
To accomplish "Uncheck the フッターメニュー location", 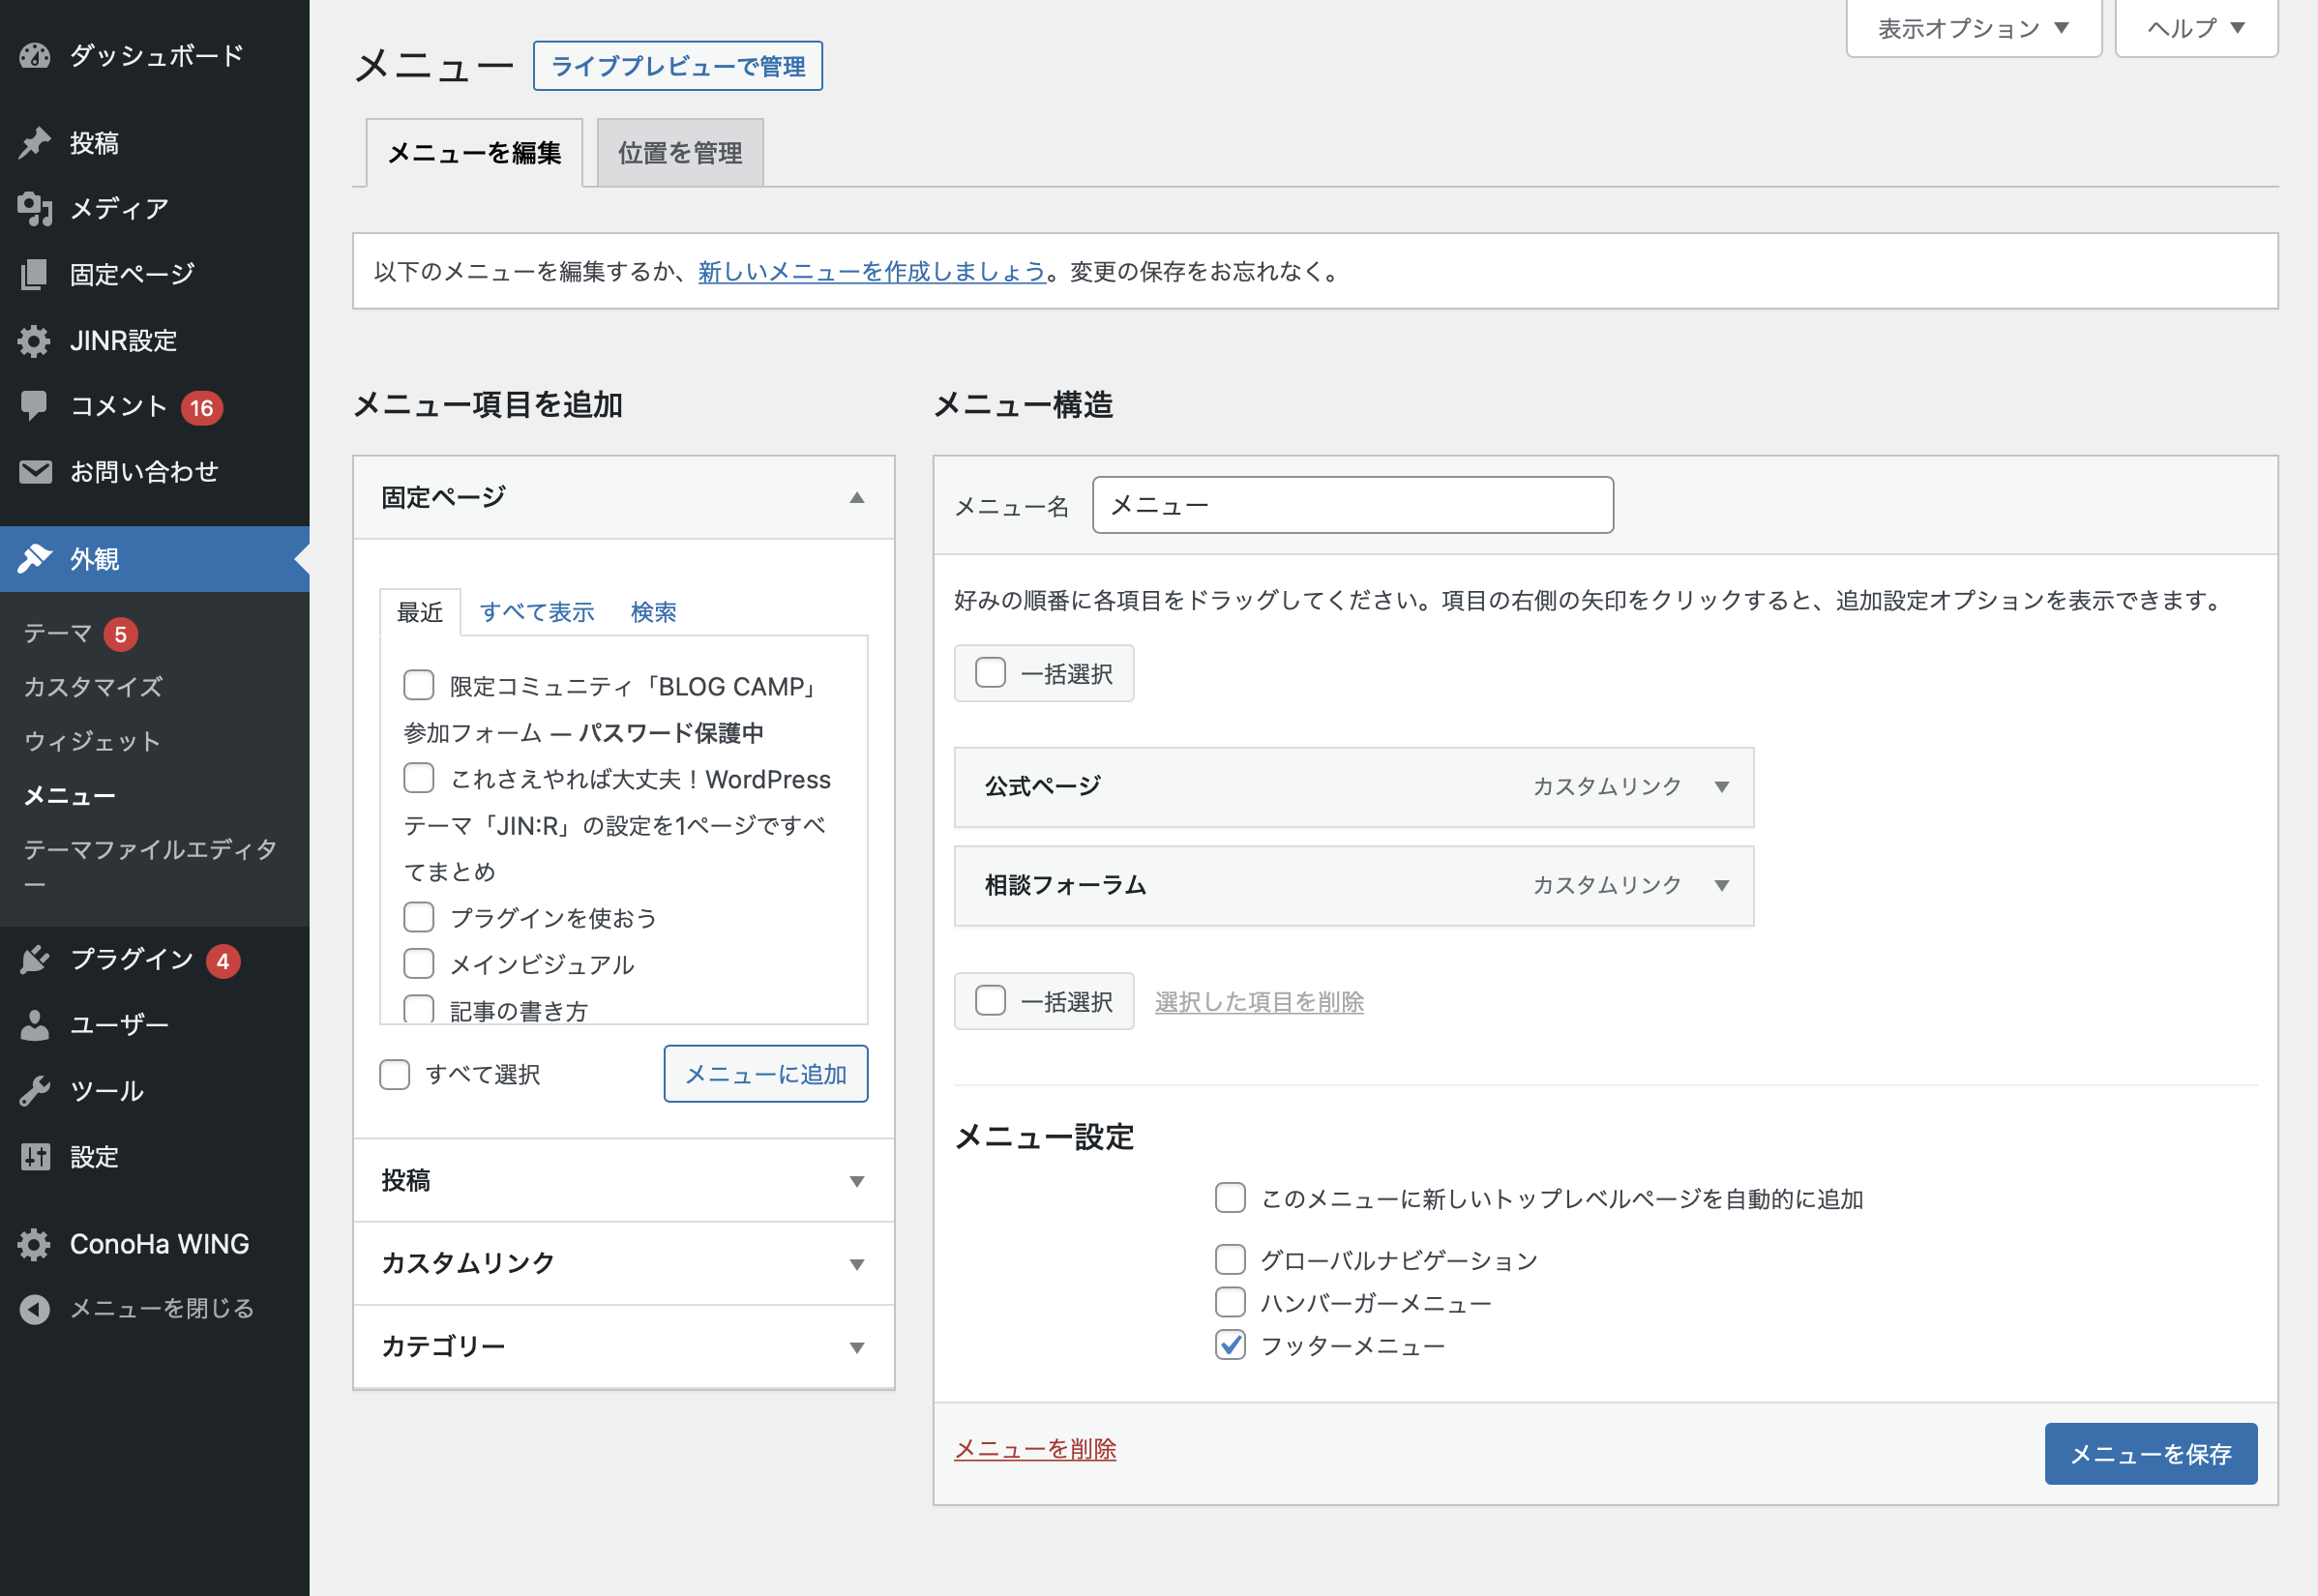I will pos(1231,1345).
